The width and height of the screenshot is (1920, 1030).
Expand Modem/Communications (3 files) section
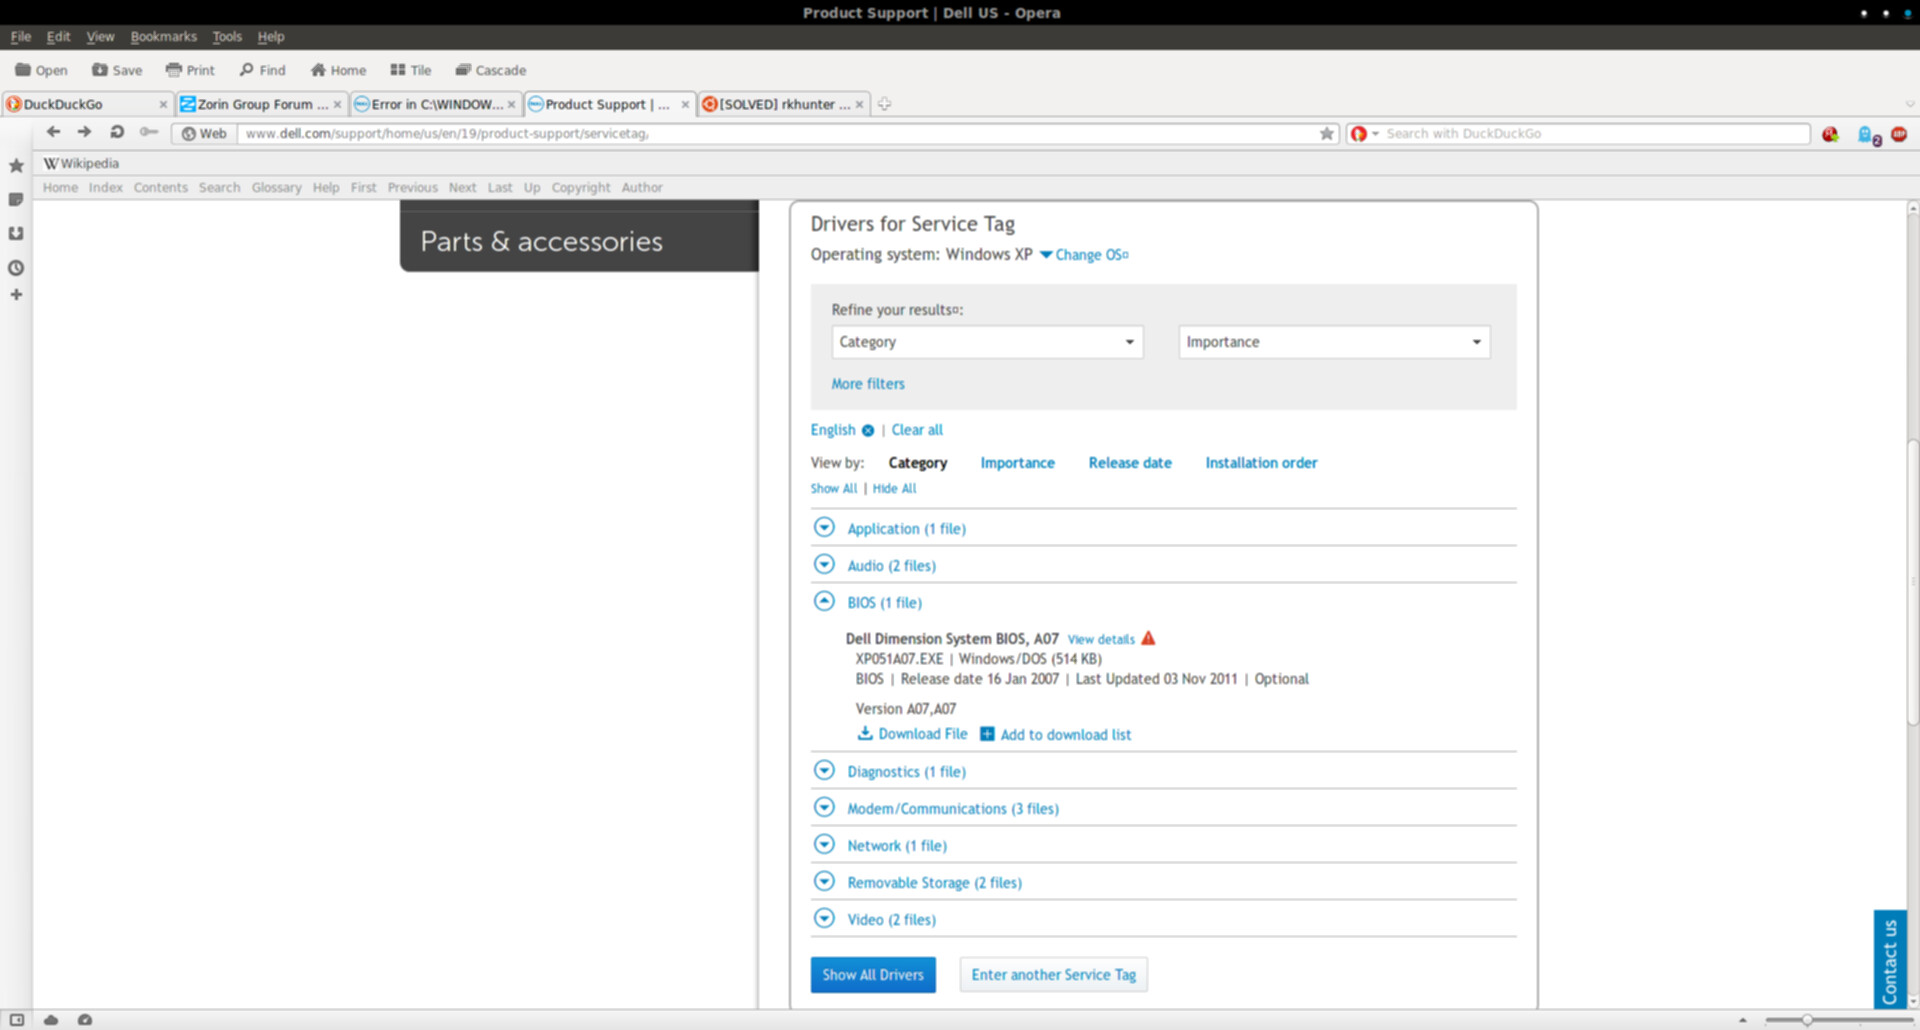point(824,807)
